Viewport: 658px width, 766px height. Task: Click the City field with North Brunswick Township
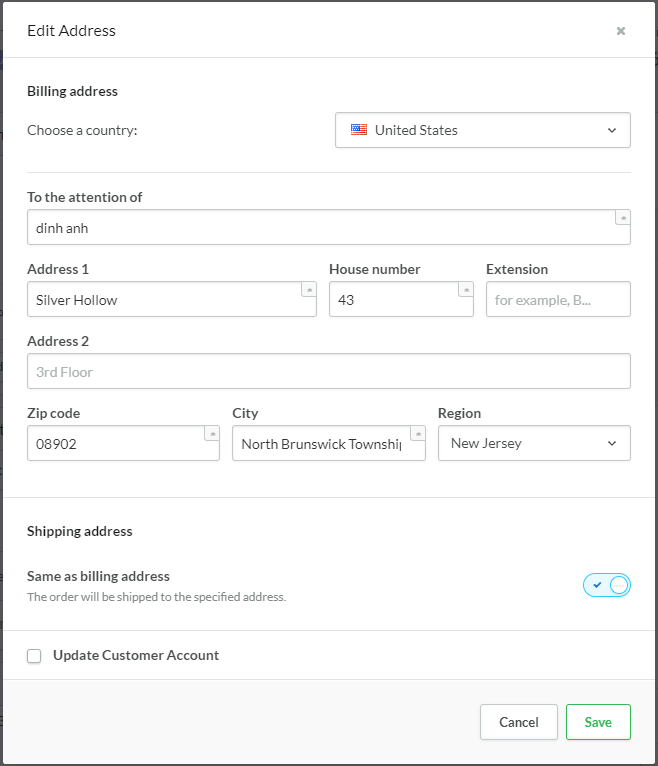click(329, 443)
